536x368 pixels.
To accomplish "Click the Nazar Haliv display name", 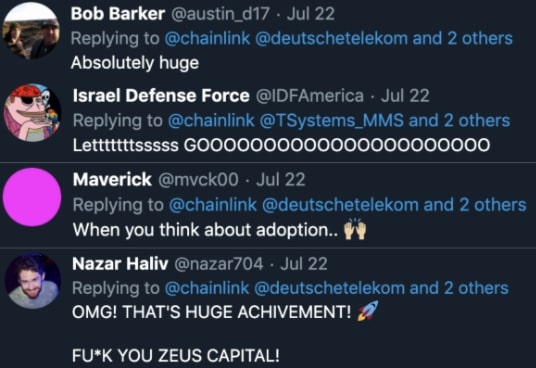I will pyautogui.click(x=120, y=263).
